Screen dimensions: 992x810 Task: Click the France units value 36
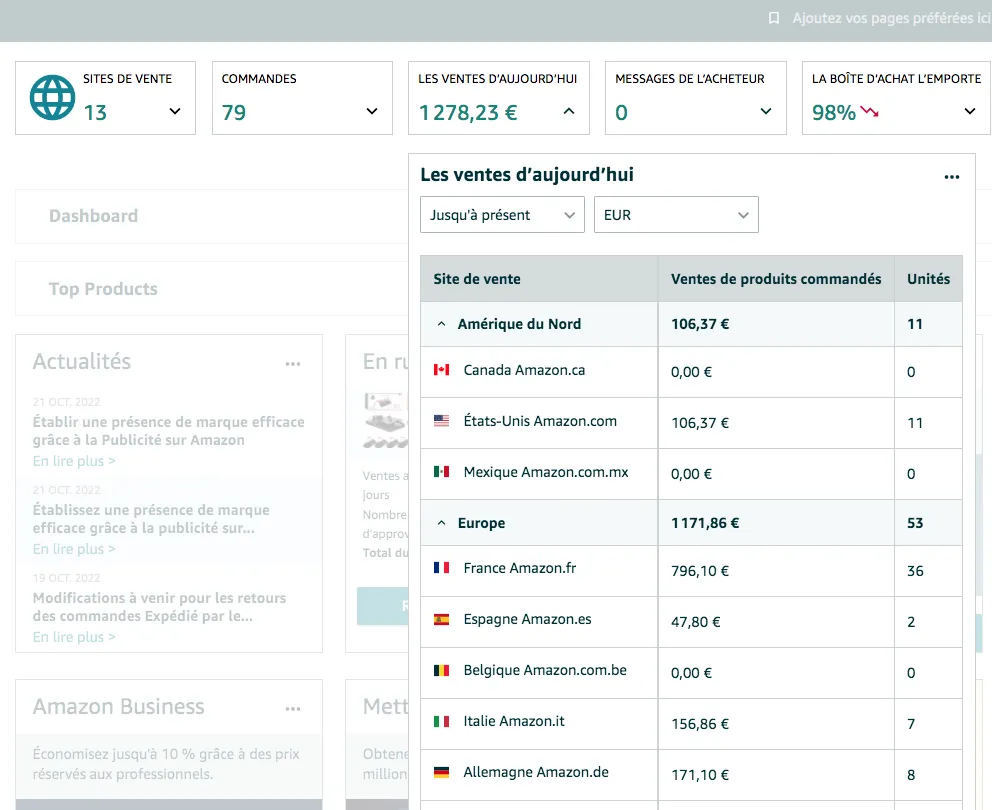pos(915,571)
